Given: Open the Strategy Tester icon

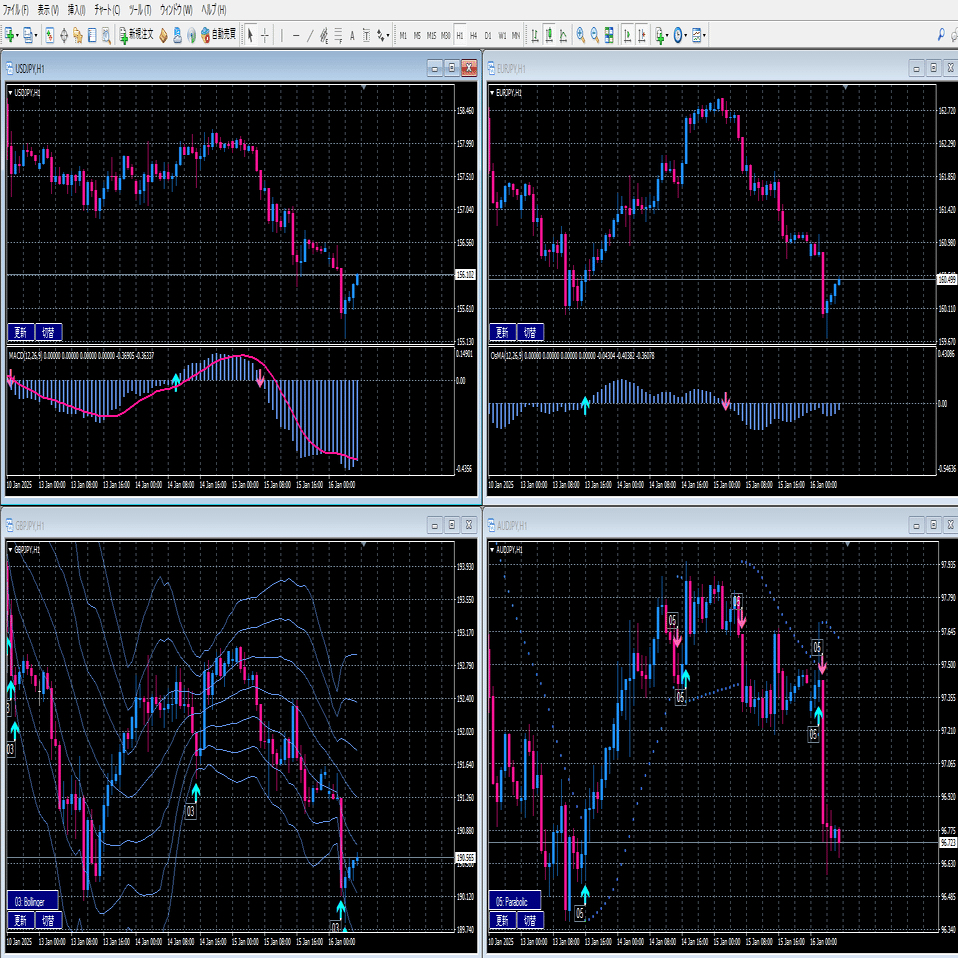Looking at the screenshot, I should pyautogui.click(x=106, y=35).
